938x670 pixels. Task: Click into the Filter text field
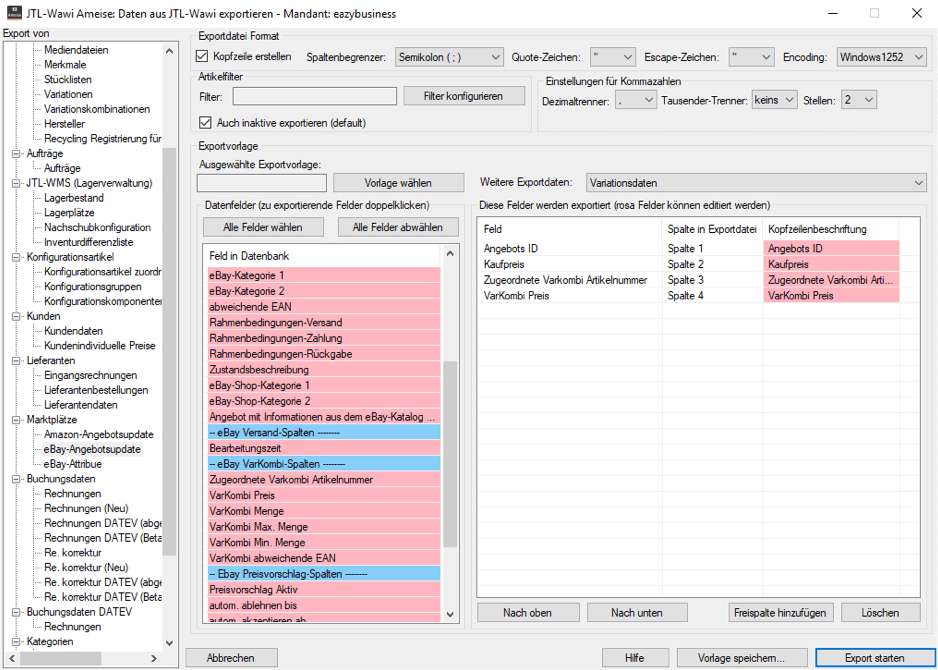pos(315,96)
